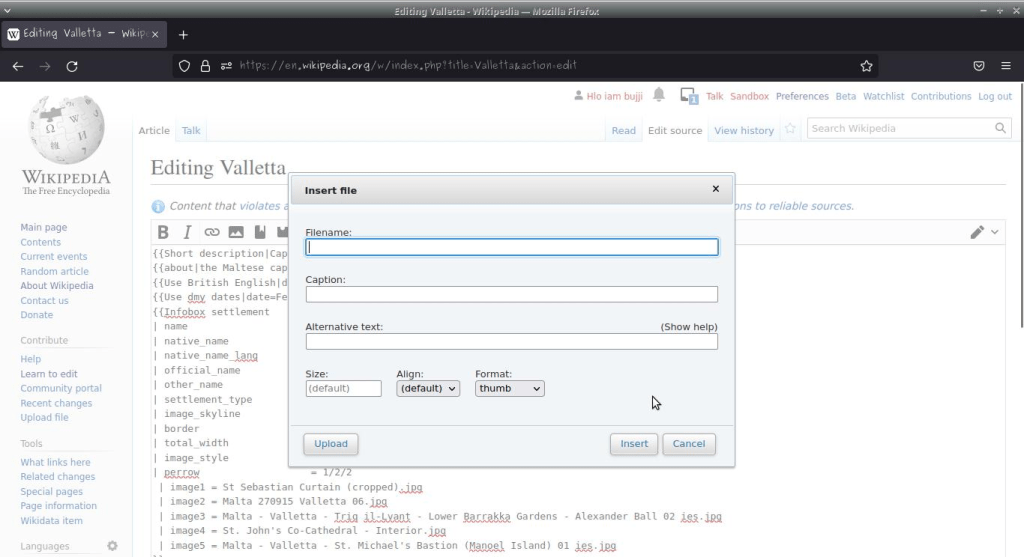Close the Insert file dialog with X
Screen dimensions: 1024x557
(x=715, y=188)
